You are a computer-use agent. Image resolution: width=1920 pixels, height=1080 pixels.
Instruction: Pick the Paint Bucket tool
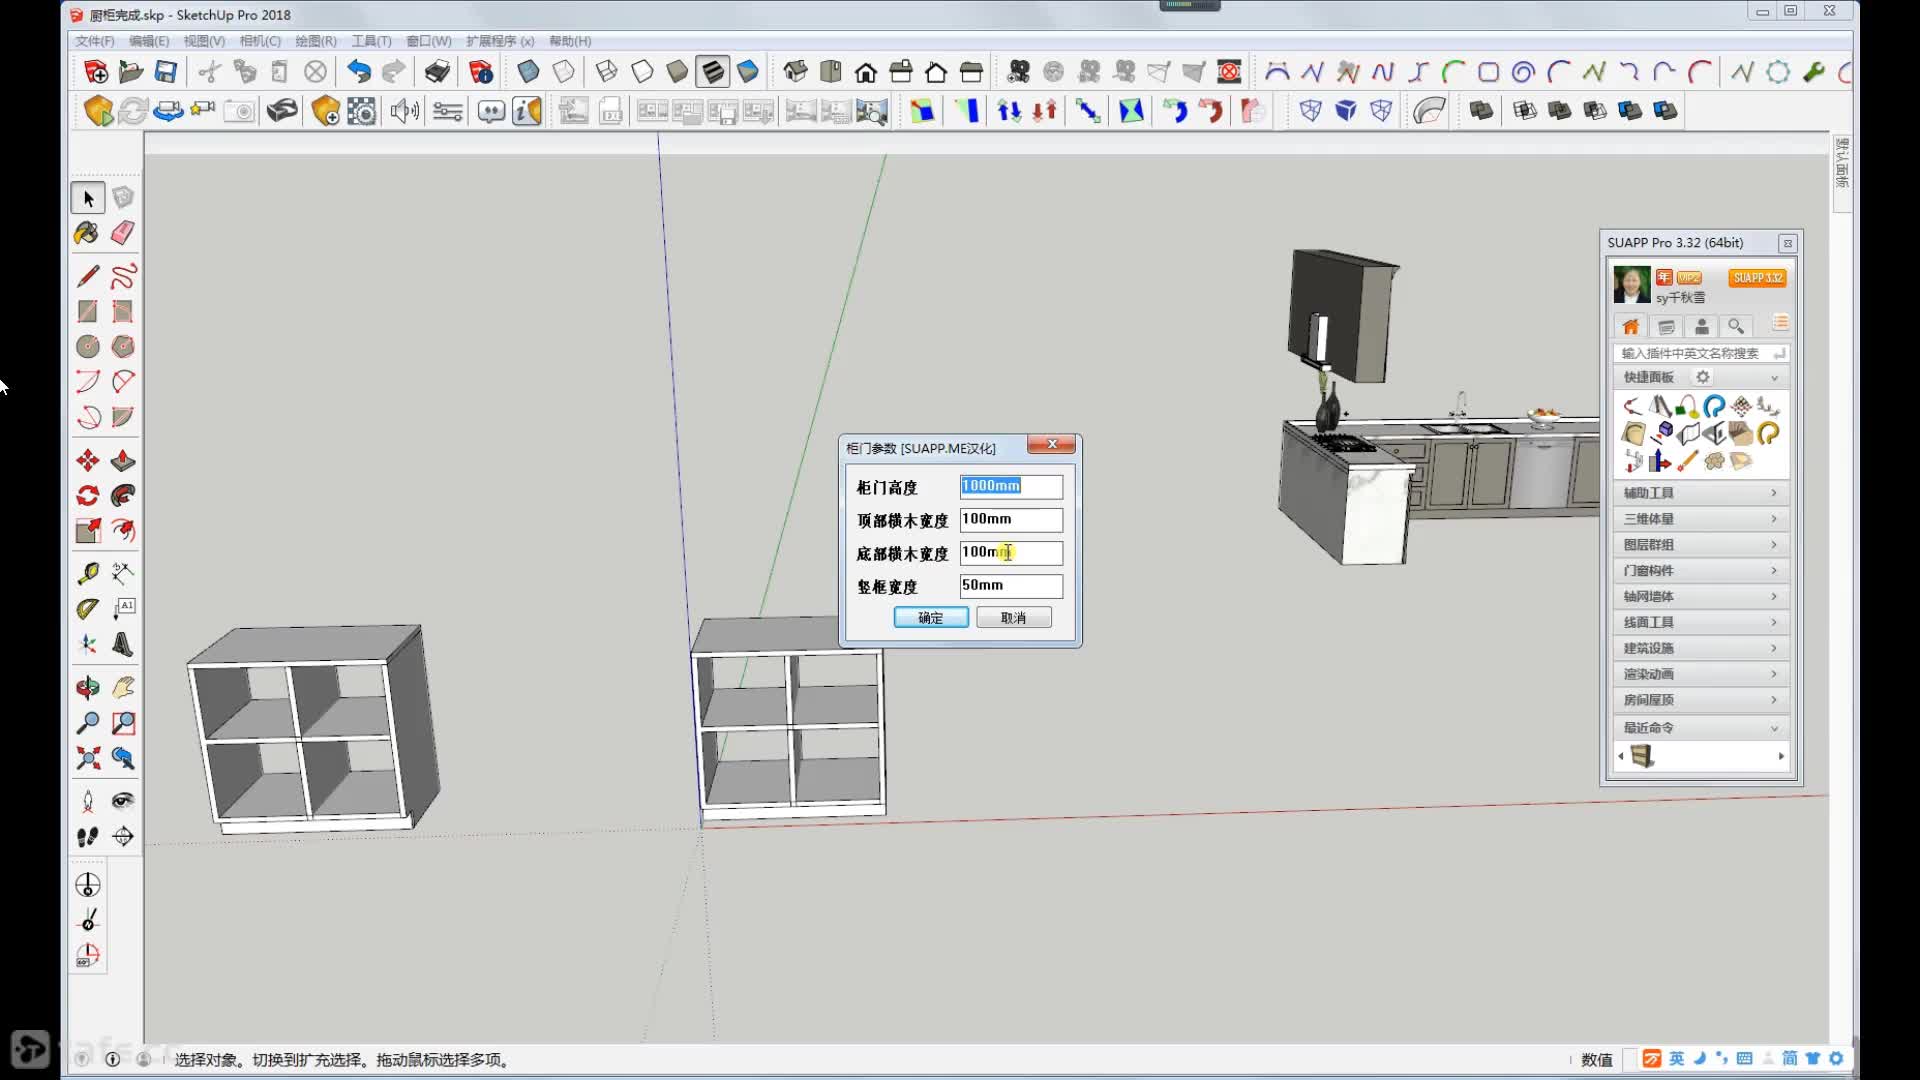87,233
